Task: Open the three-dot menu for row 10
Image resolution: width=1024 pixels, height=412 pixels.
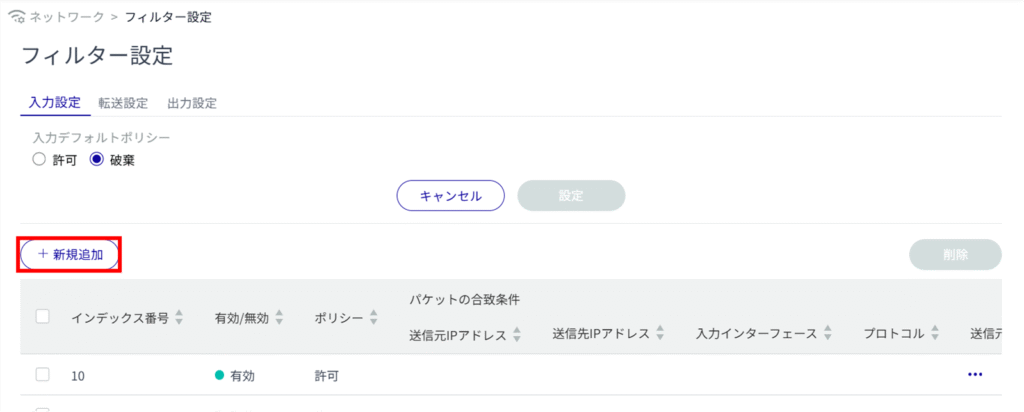Action: (x=975, y=374)
